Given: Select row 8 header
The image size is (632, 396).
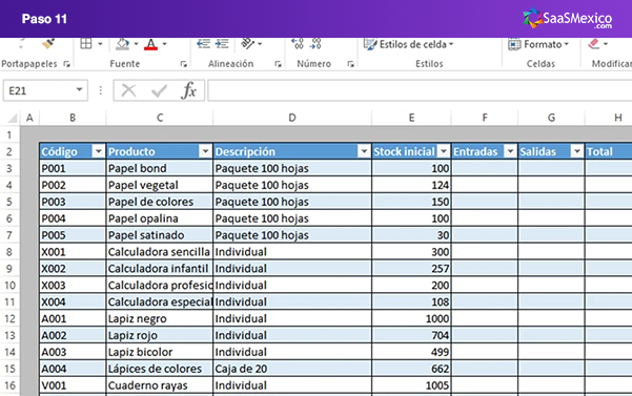Looking at the screenshot, I should point(9,252).
